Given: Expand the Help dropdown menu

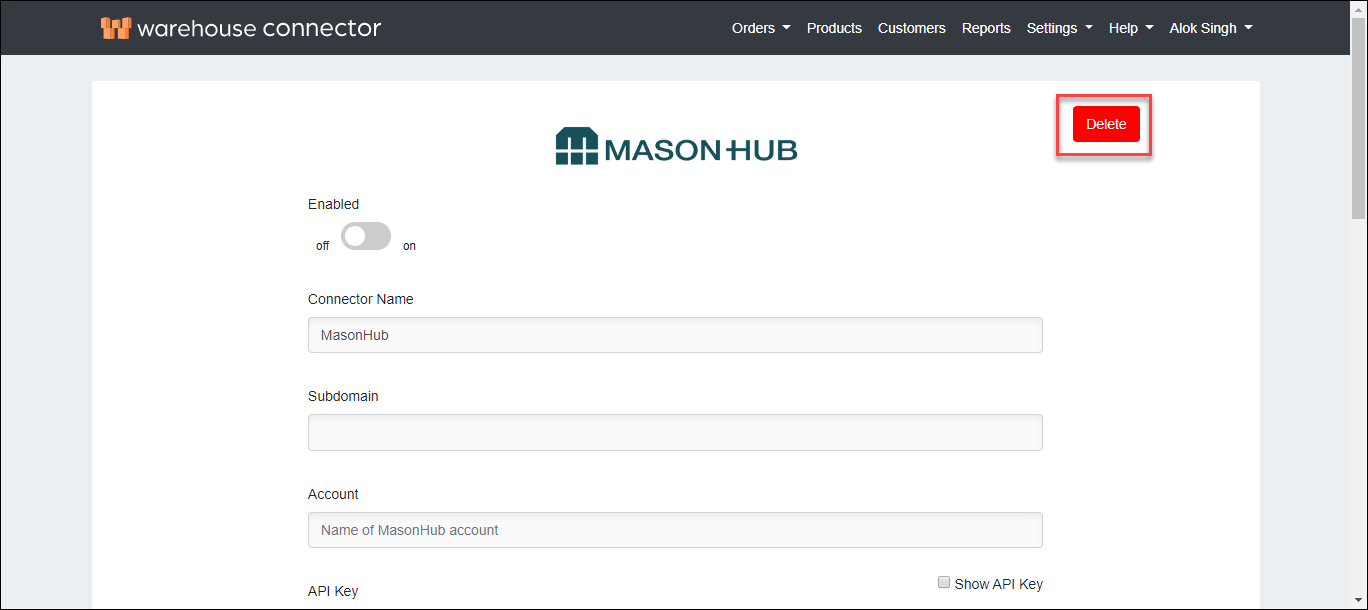Looking at the screenshot, I should click(1130, 28).
